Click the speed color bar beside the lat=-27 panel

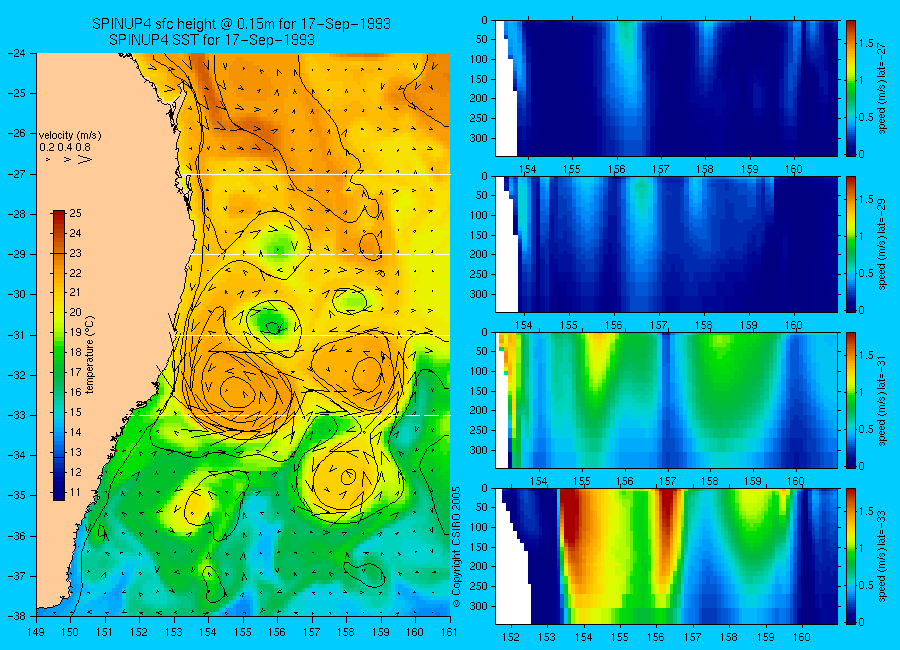pyautogui.click(x=850, y=88)
